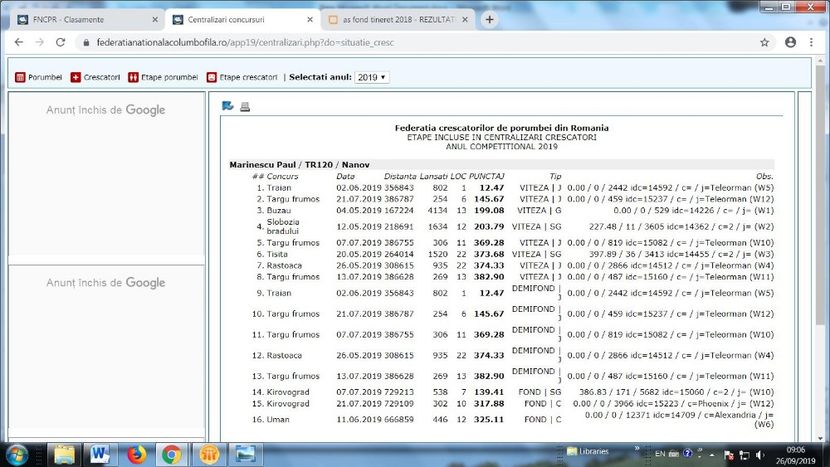Reload the page in Chrome
This screenshot has height=467, width=830.
(x=62, y=43)
